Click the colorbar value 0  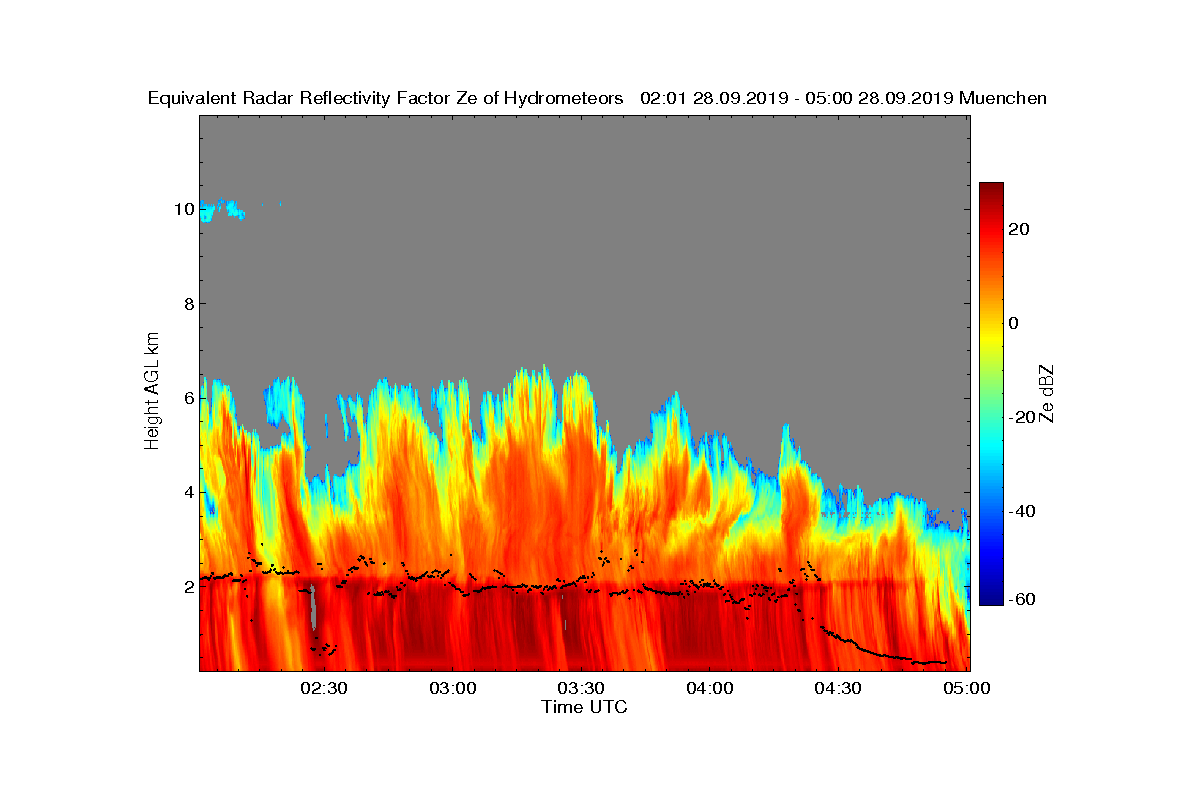tap(1014, 323)
